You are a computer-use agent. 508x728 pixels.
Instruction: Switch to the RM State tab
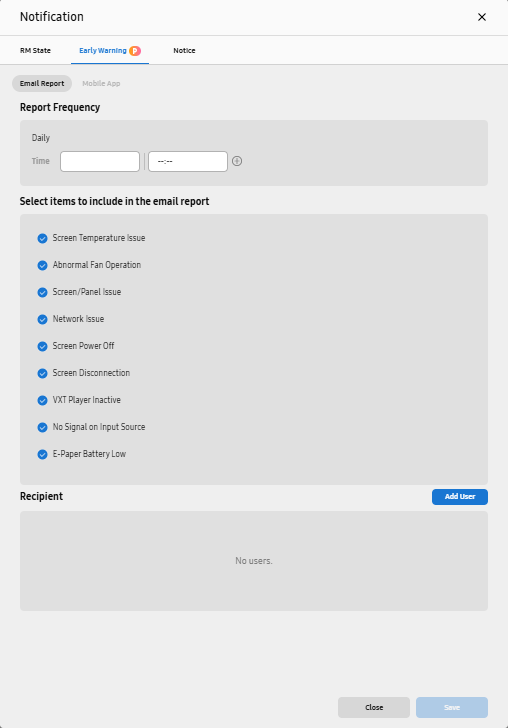coord(35,50)
